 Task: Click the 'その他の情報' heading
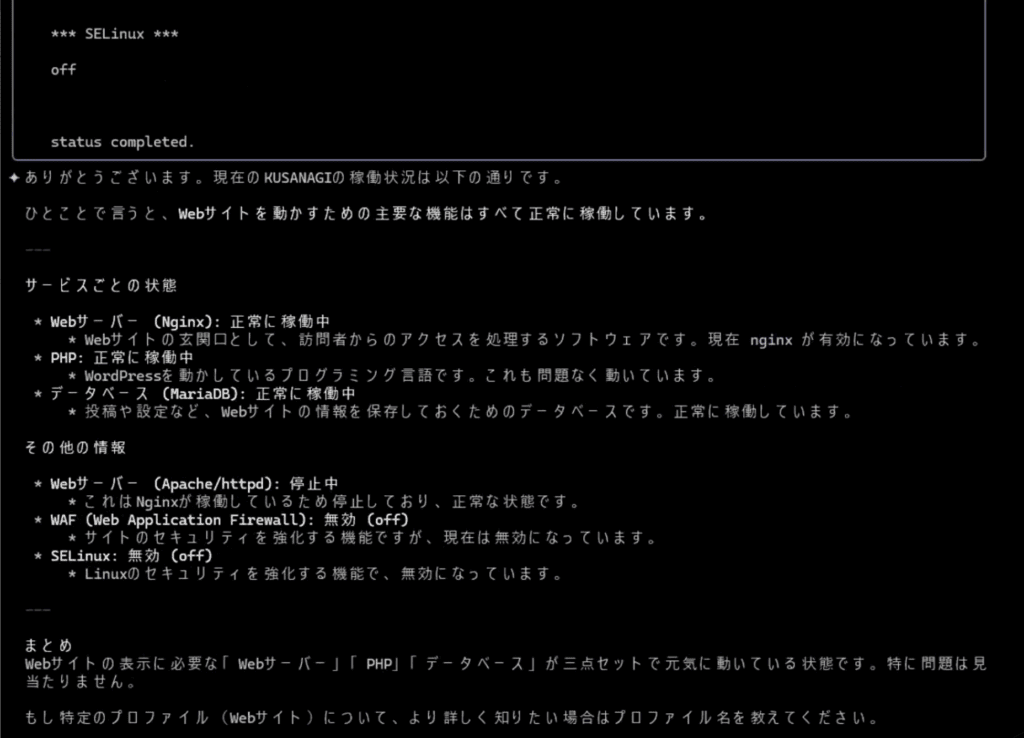click(x=75, y=447)
